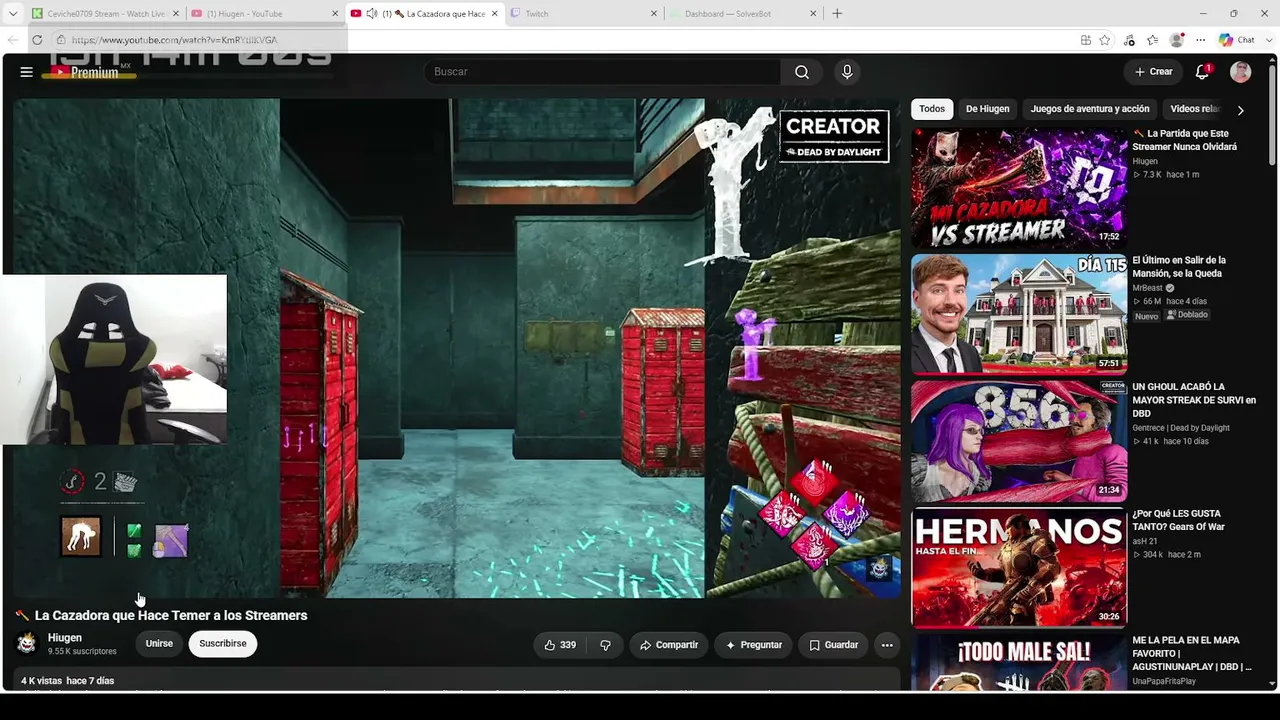The width and height of the screenshot is (1280, 720).
Task: Click the video title 'La Cazadora que Hace Temer'
Action: tap(171, 615)
